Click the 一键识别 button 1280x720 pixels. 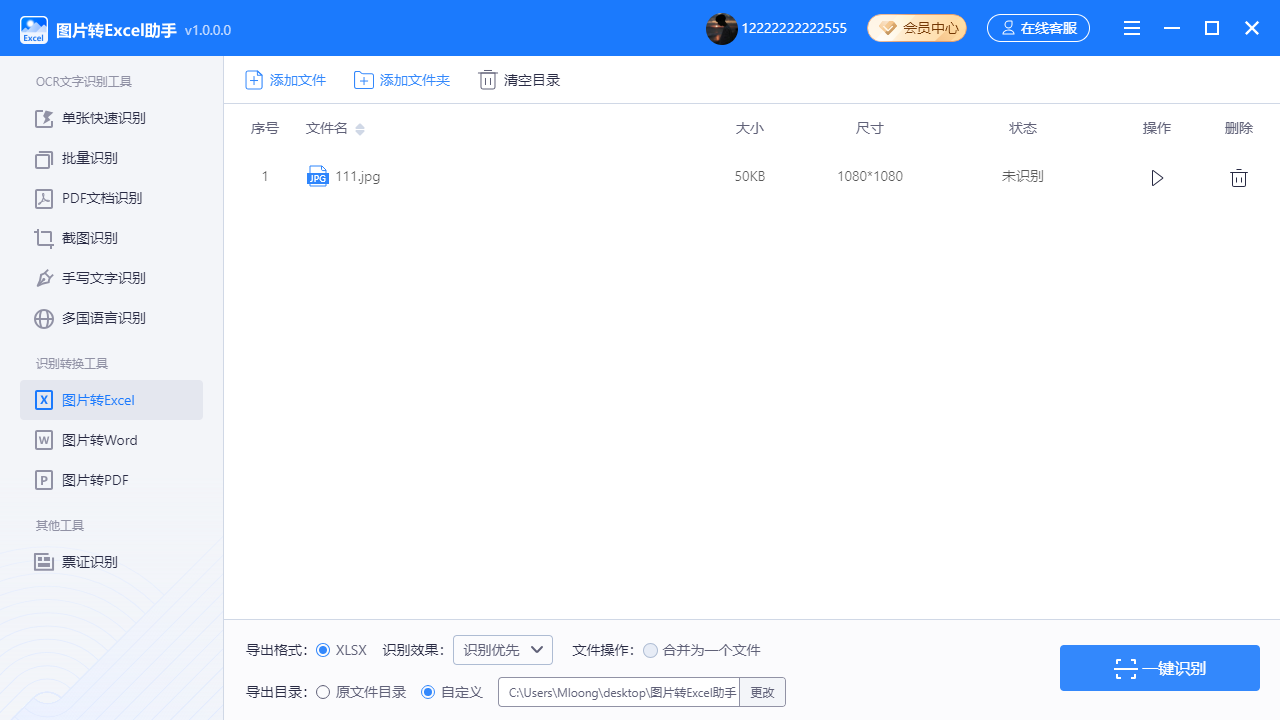(1159, 668)
